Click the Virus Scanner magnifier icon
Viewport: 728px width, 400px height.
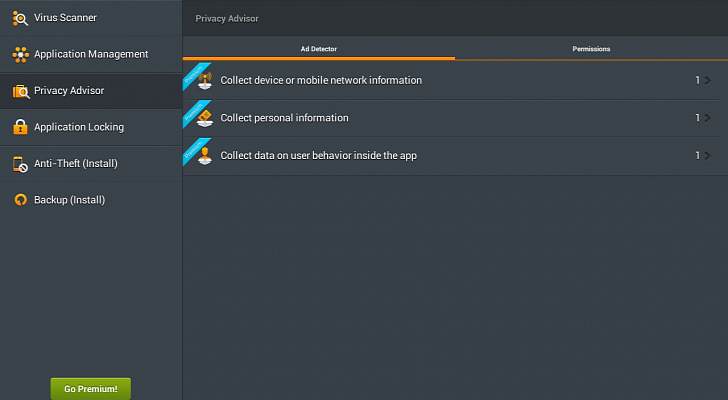pyautogui.click(x=20, y=18)
